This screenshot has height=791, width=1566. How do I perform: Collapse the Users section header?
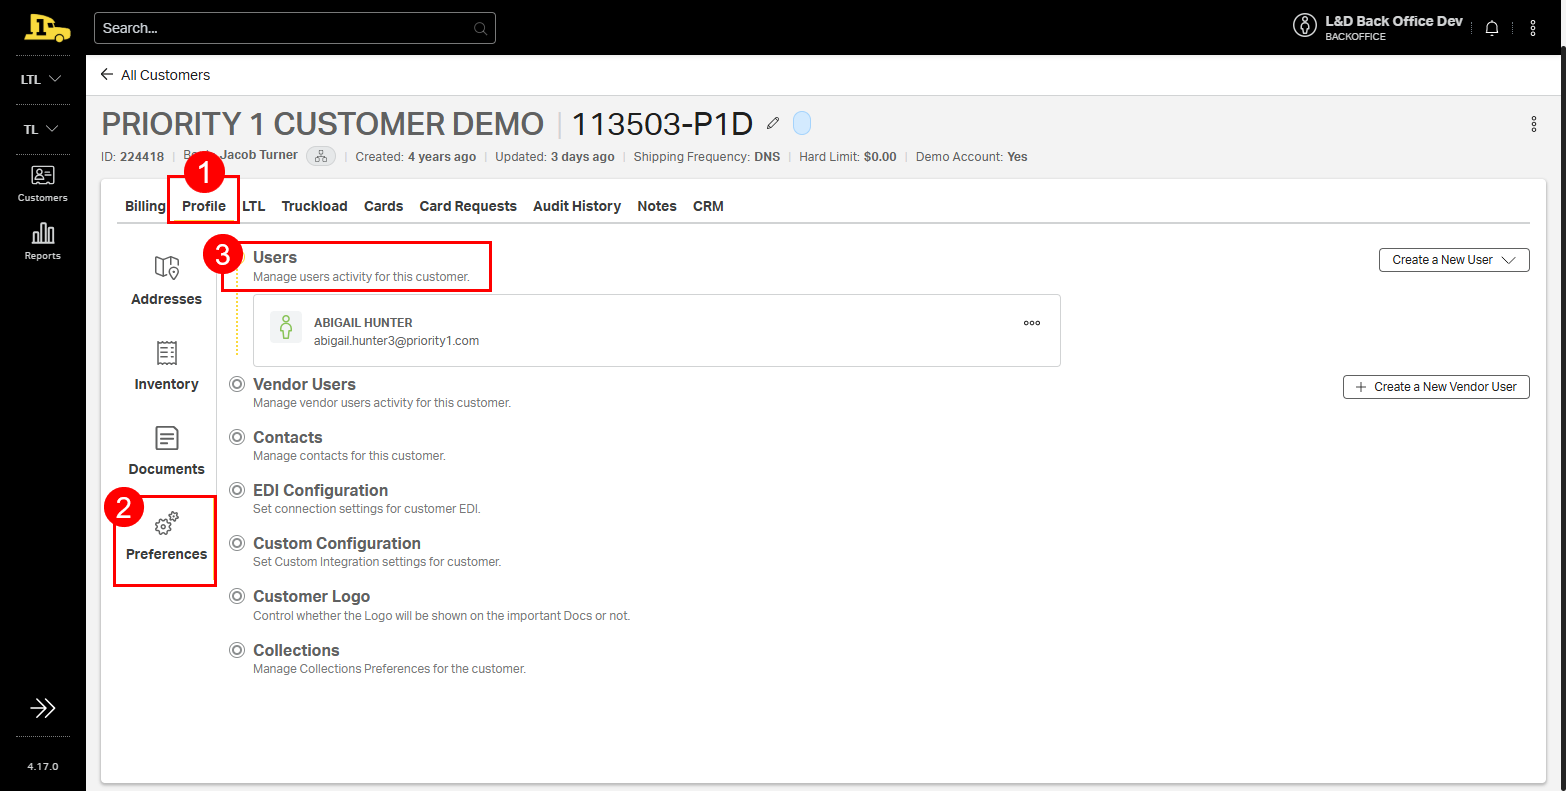(x=275, y=258)
